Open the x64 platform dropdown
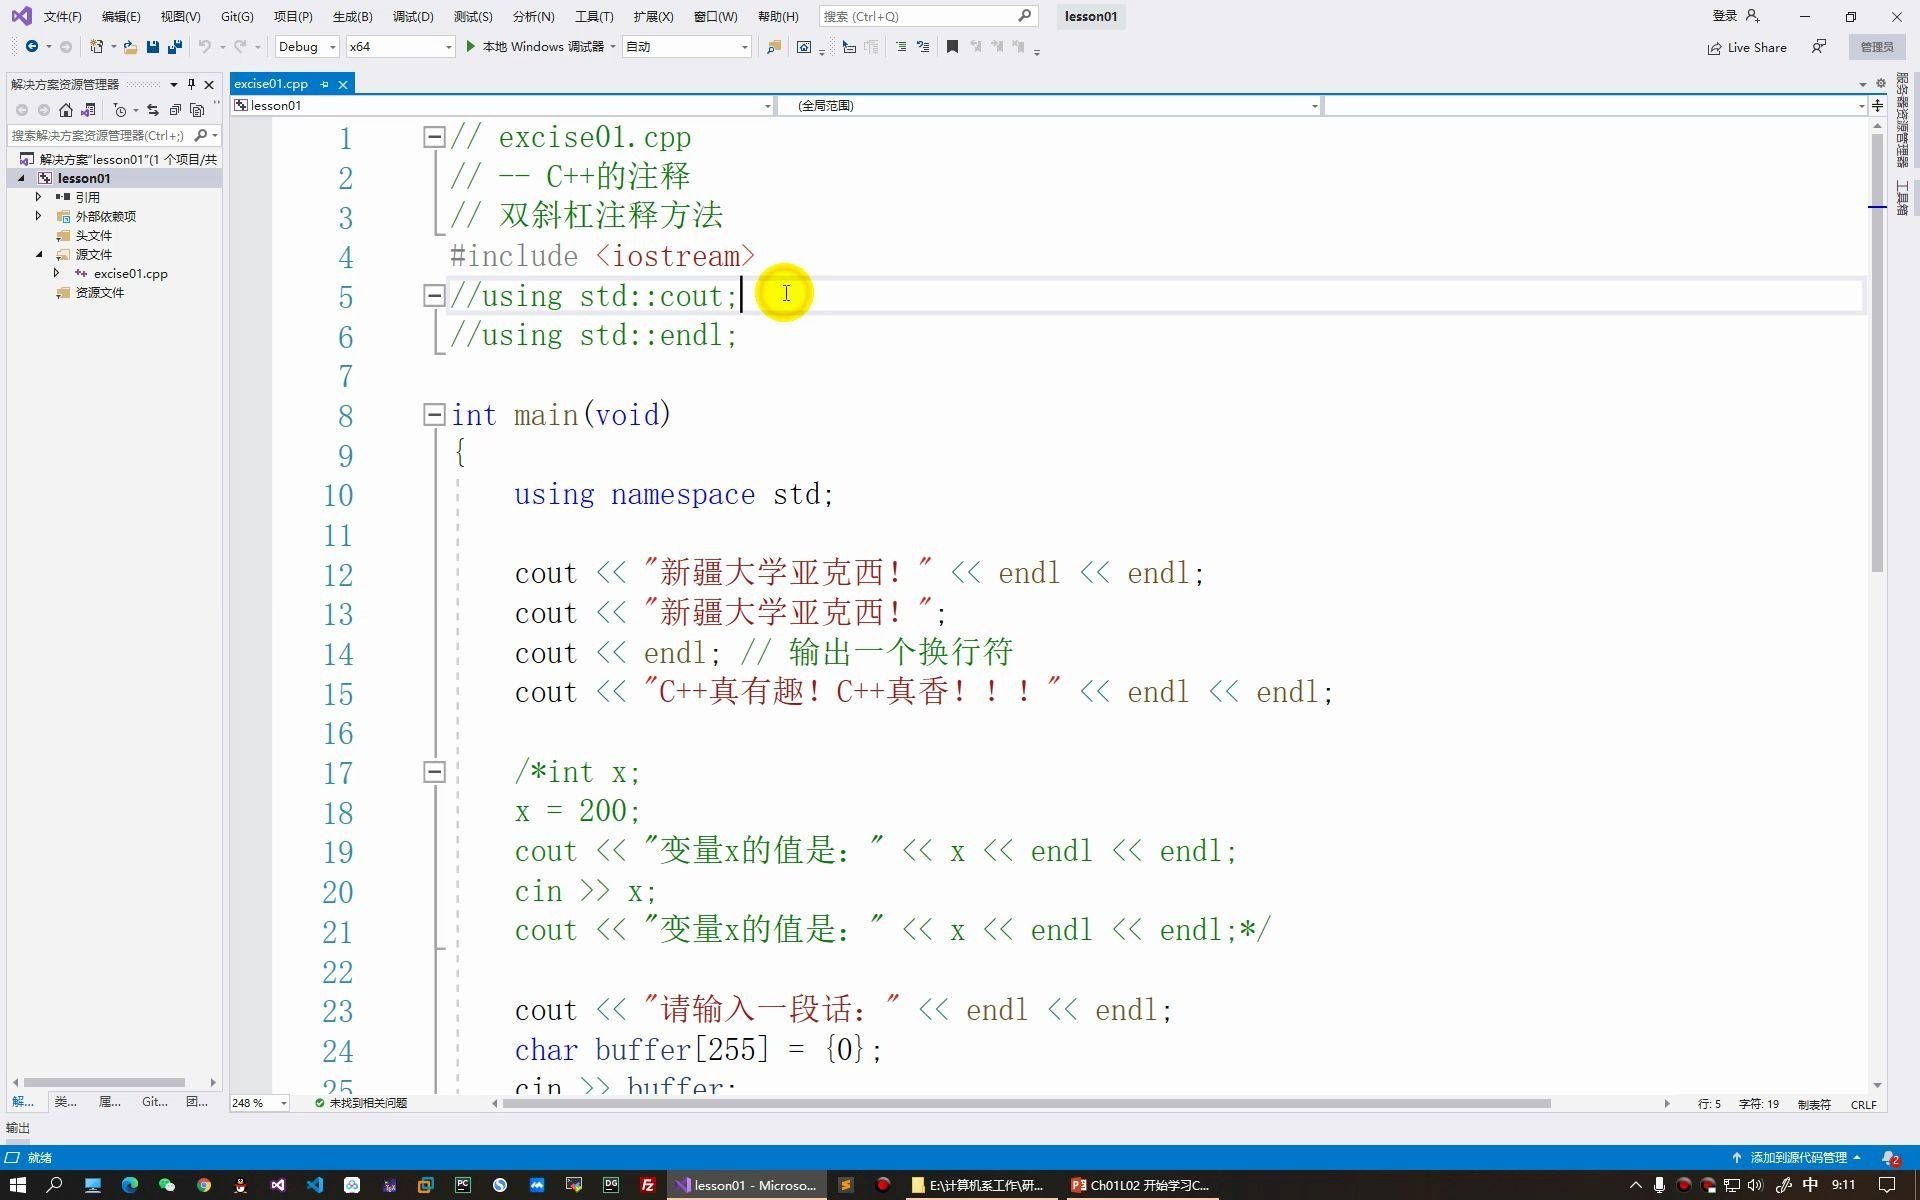 [398, 46]
